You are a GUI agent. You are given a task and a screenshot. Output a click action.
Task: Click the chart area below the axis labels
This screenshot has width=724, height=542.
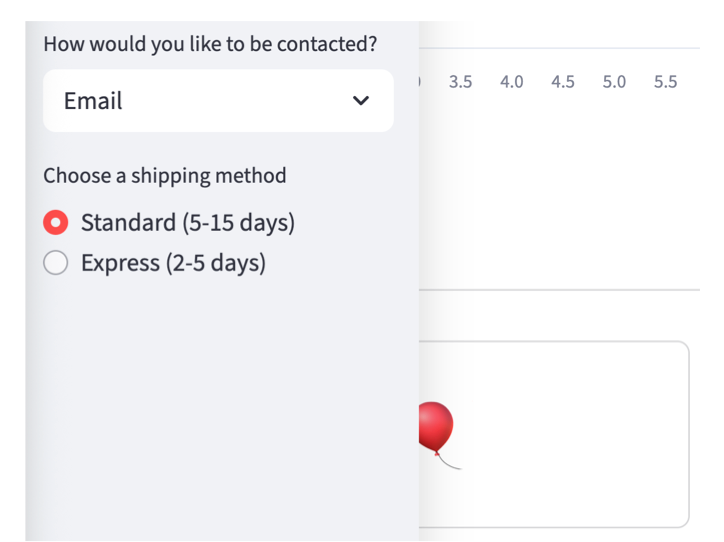tap(560, 190)
